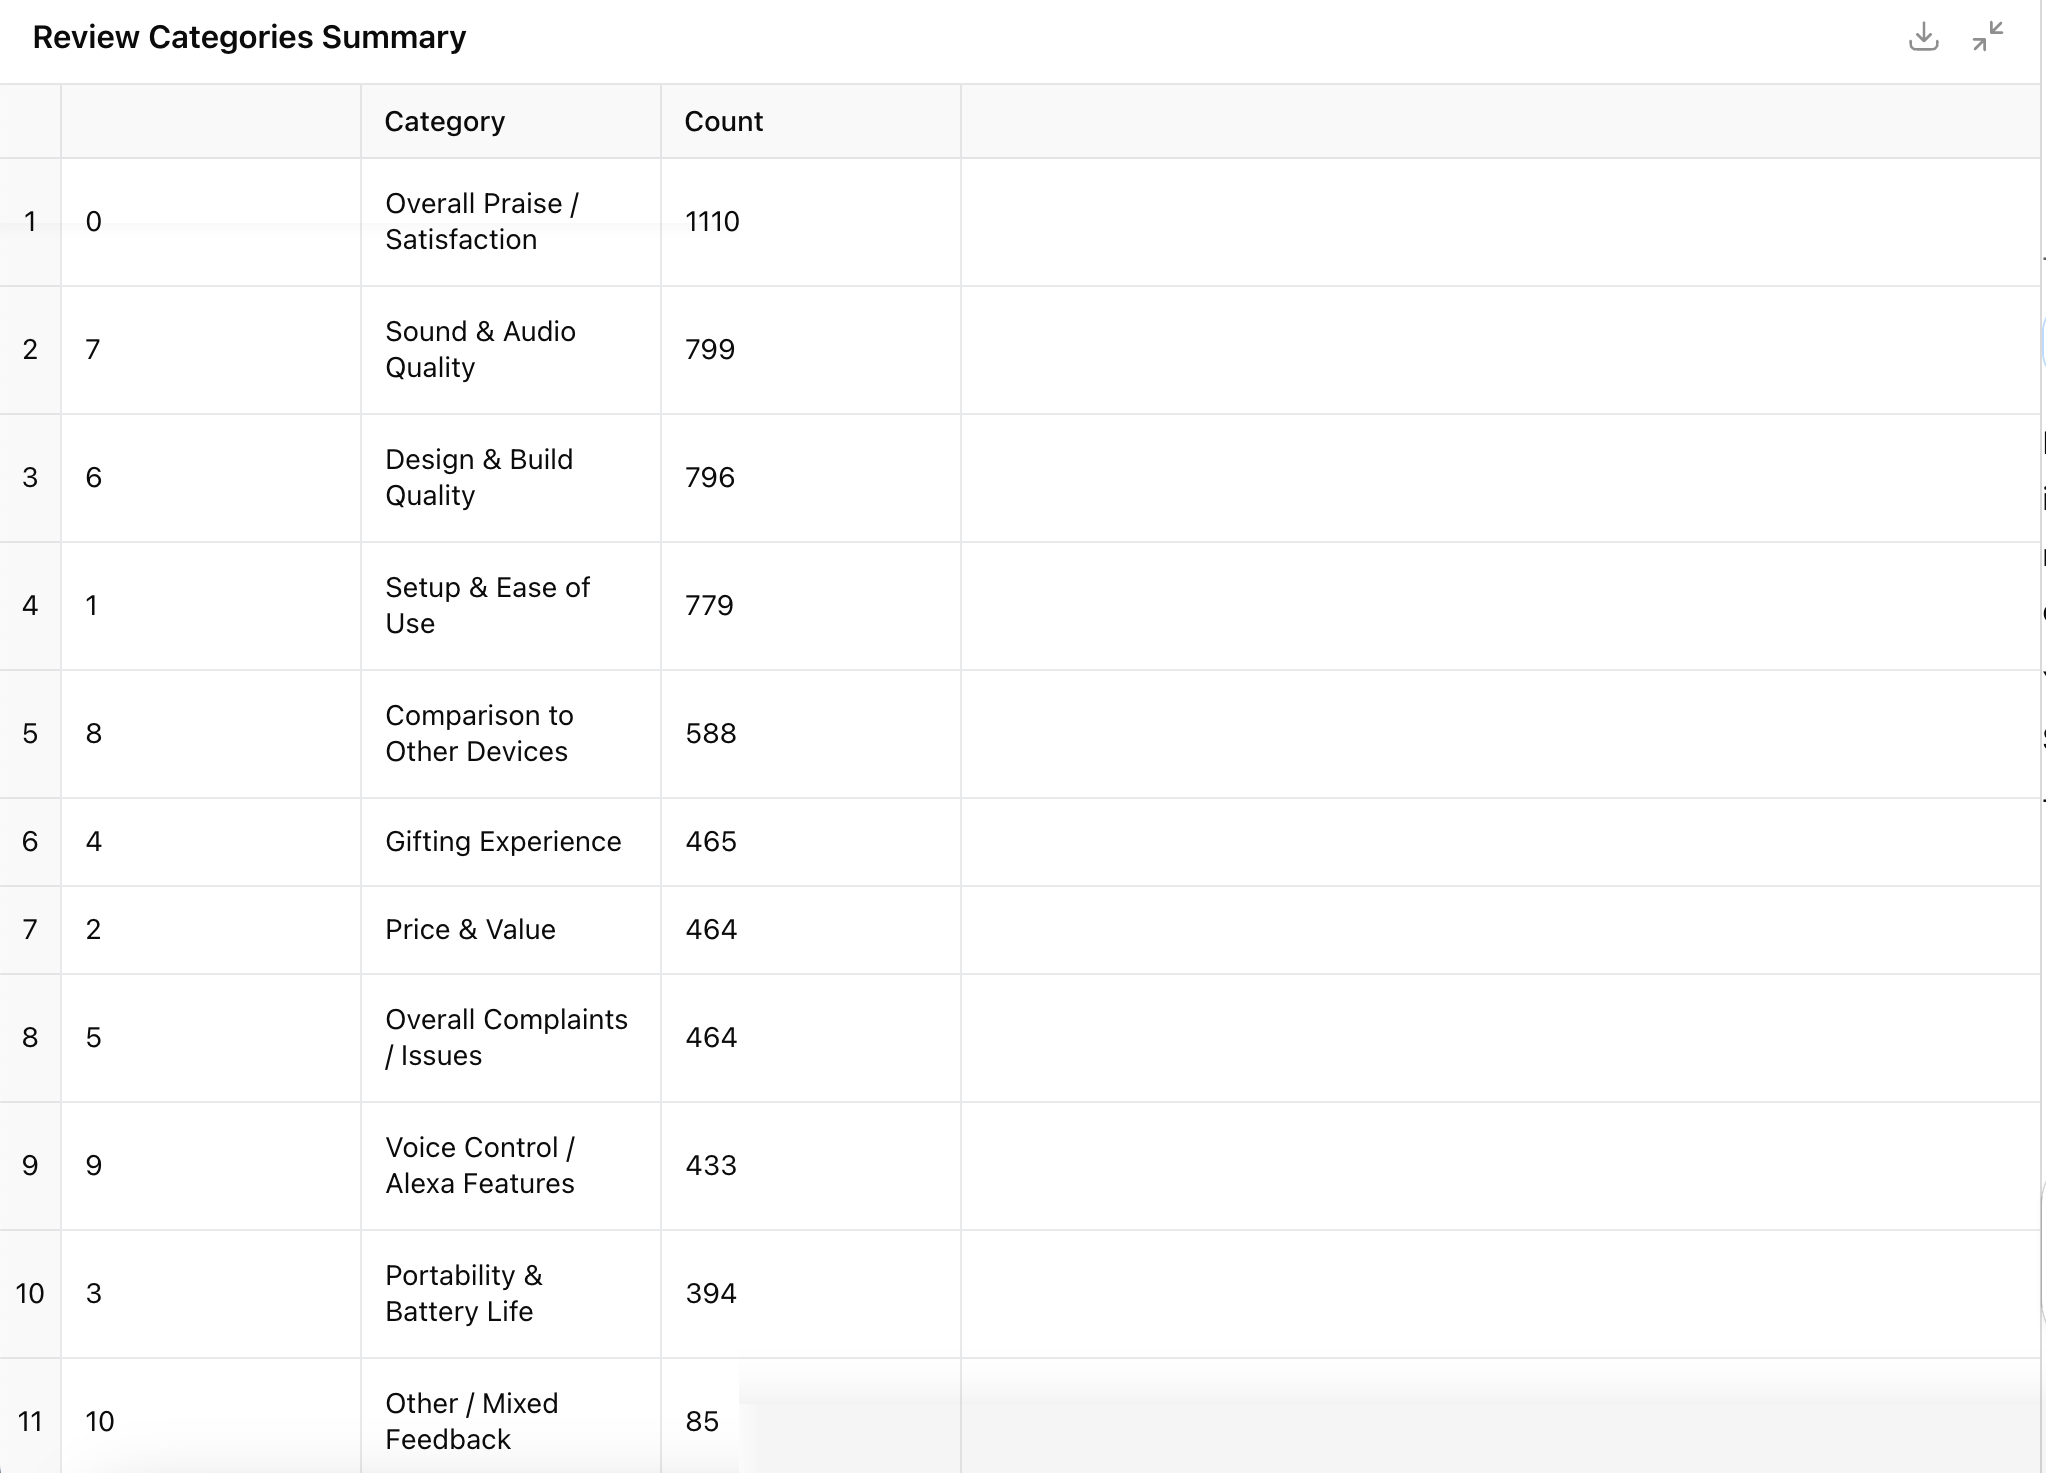The image size is (2046, 1473).
Task: Click the Category column header
Action: (x=445, y=121)
